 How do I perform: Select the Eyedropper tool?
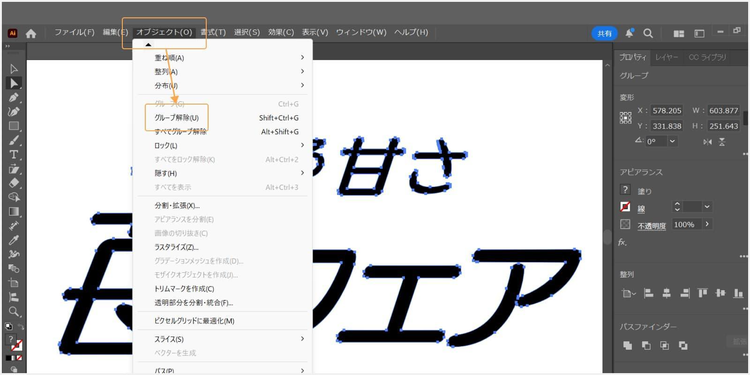pyautogui.click(x=14, y=240)
